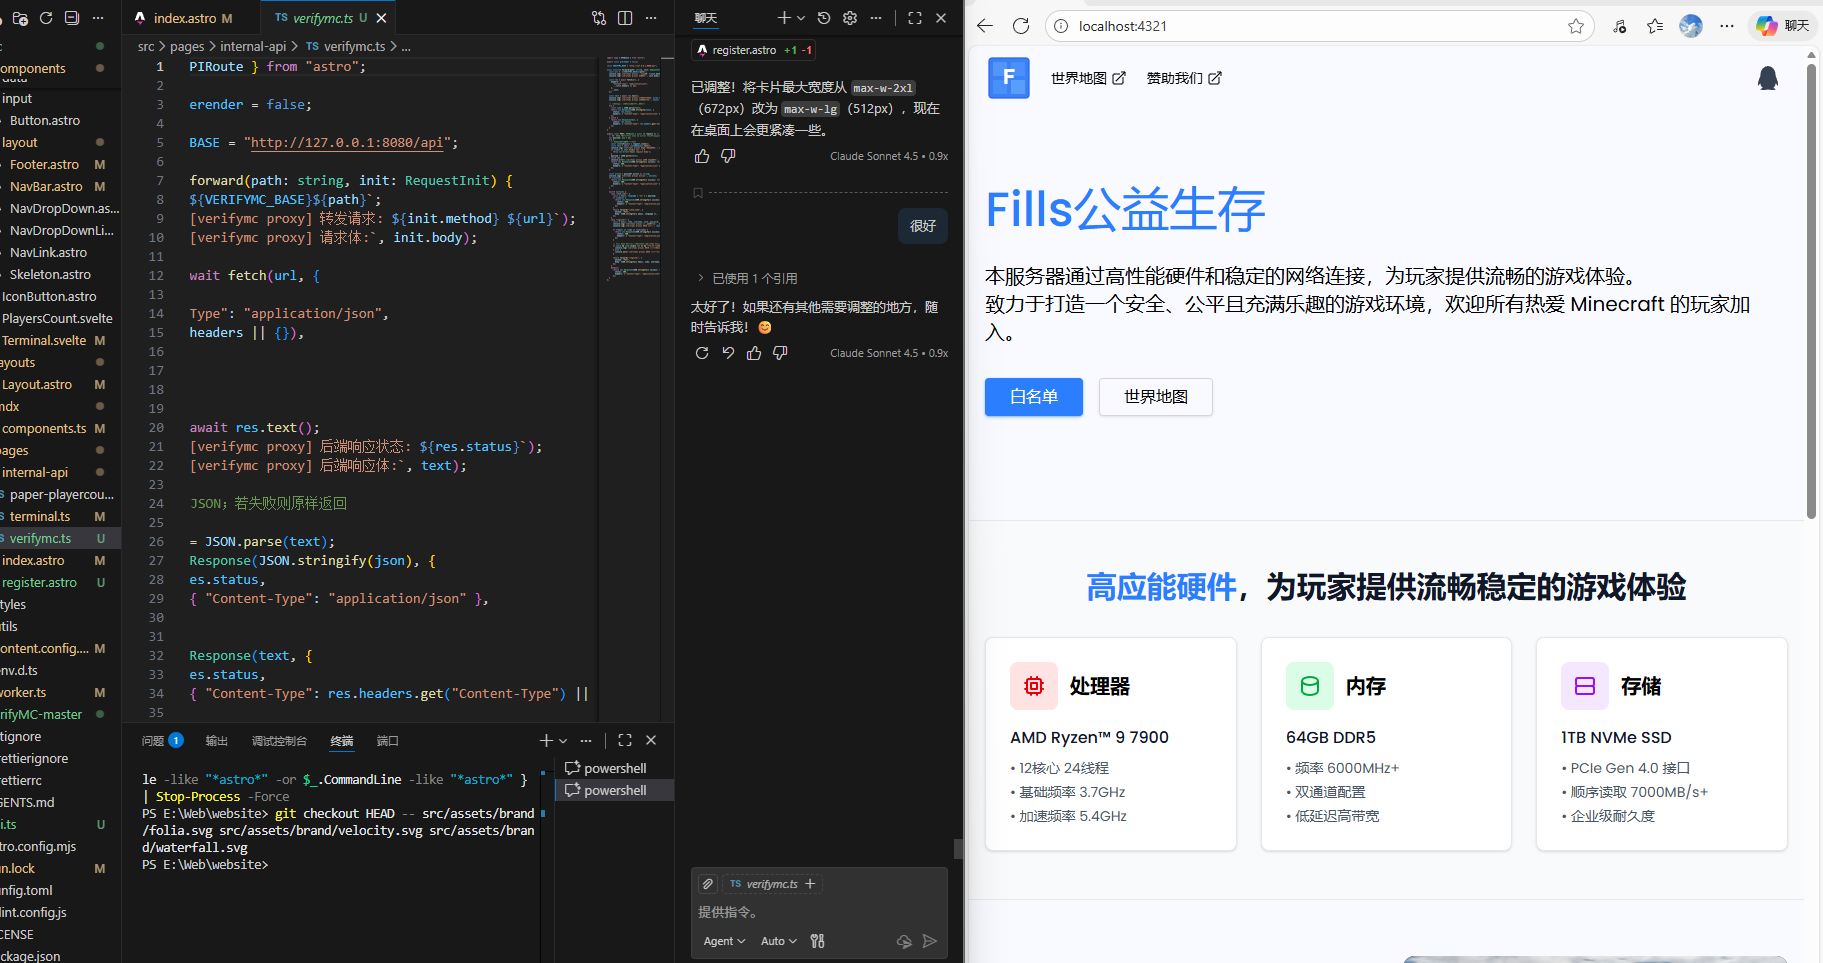Send the prompt with the arrow icon
The image size is (1823, 963).
coord(930,941)
